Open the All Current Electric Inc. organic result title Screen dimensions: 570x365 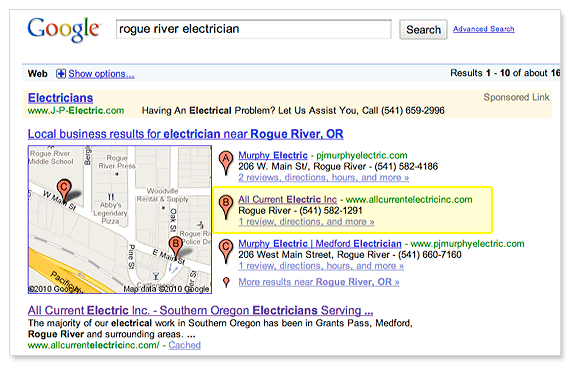point(200,310)
